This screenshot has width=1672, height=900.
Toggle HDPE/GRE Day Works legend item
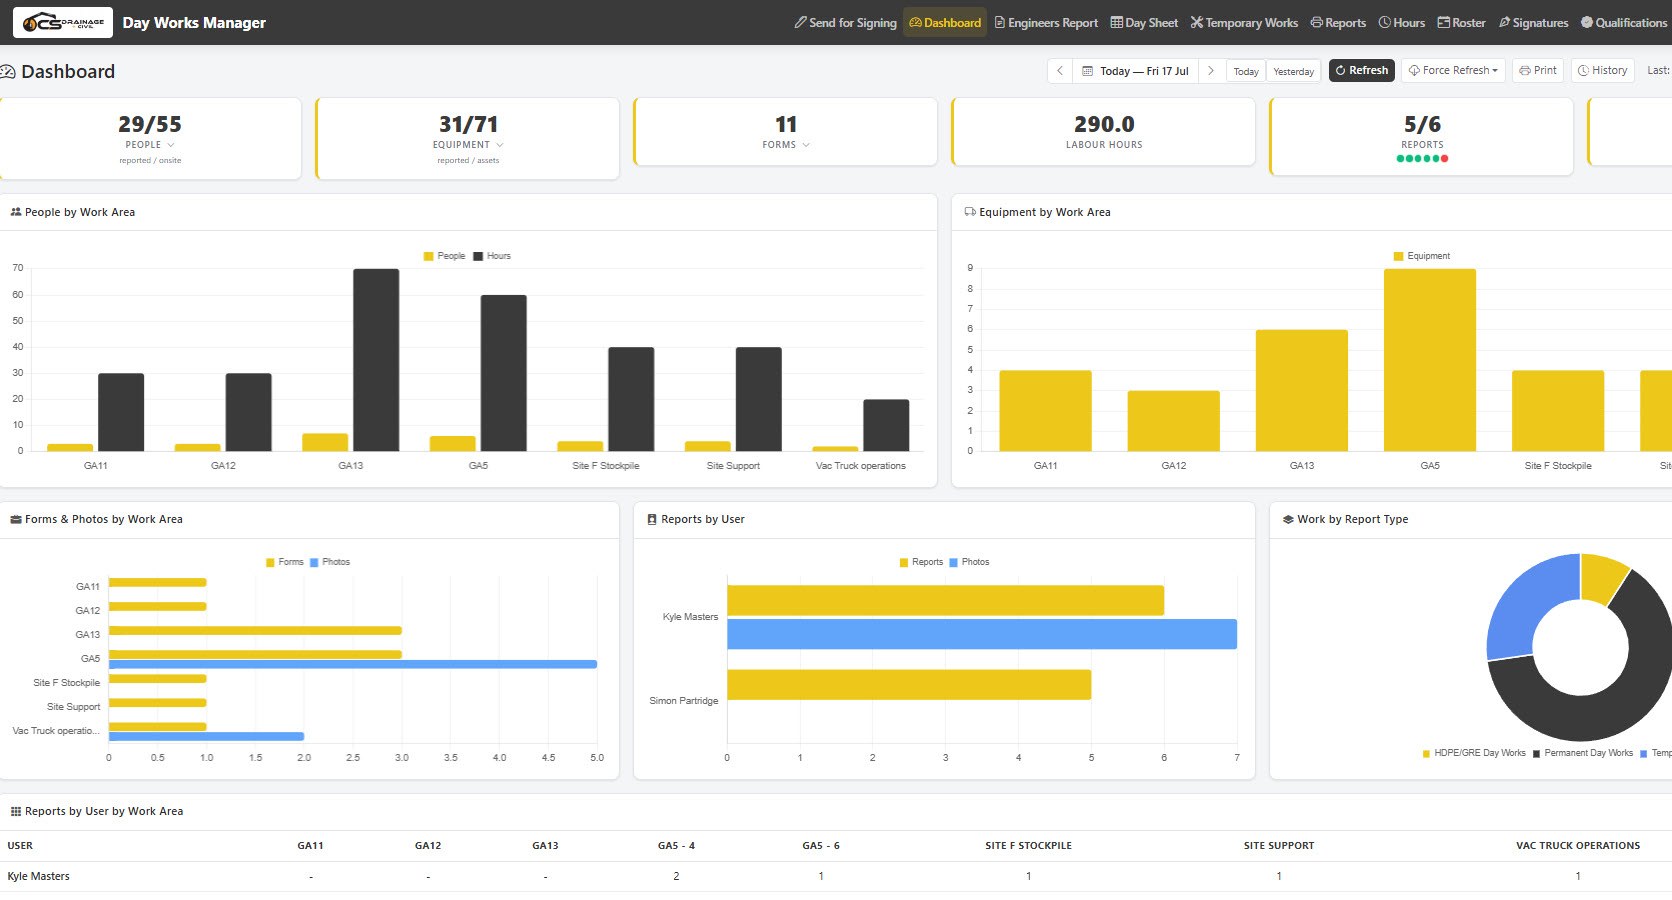coord(1474,753)
